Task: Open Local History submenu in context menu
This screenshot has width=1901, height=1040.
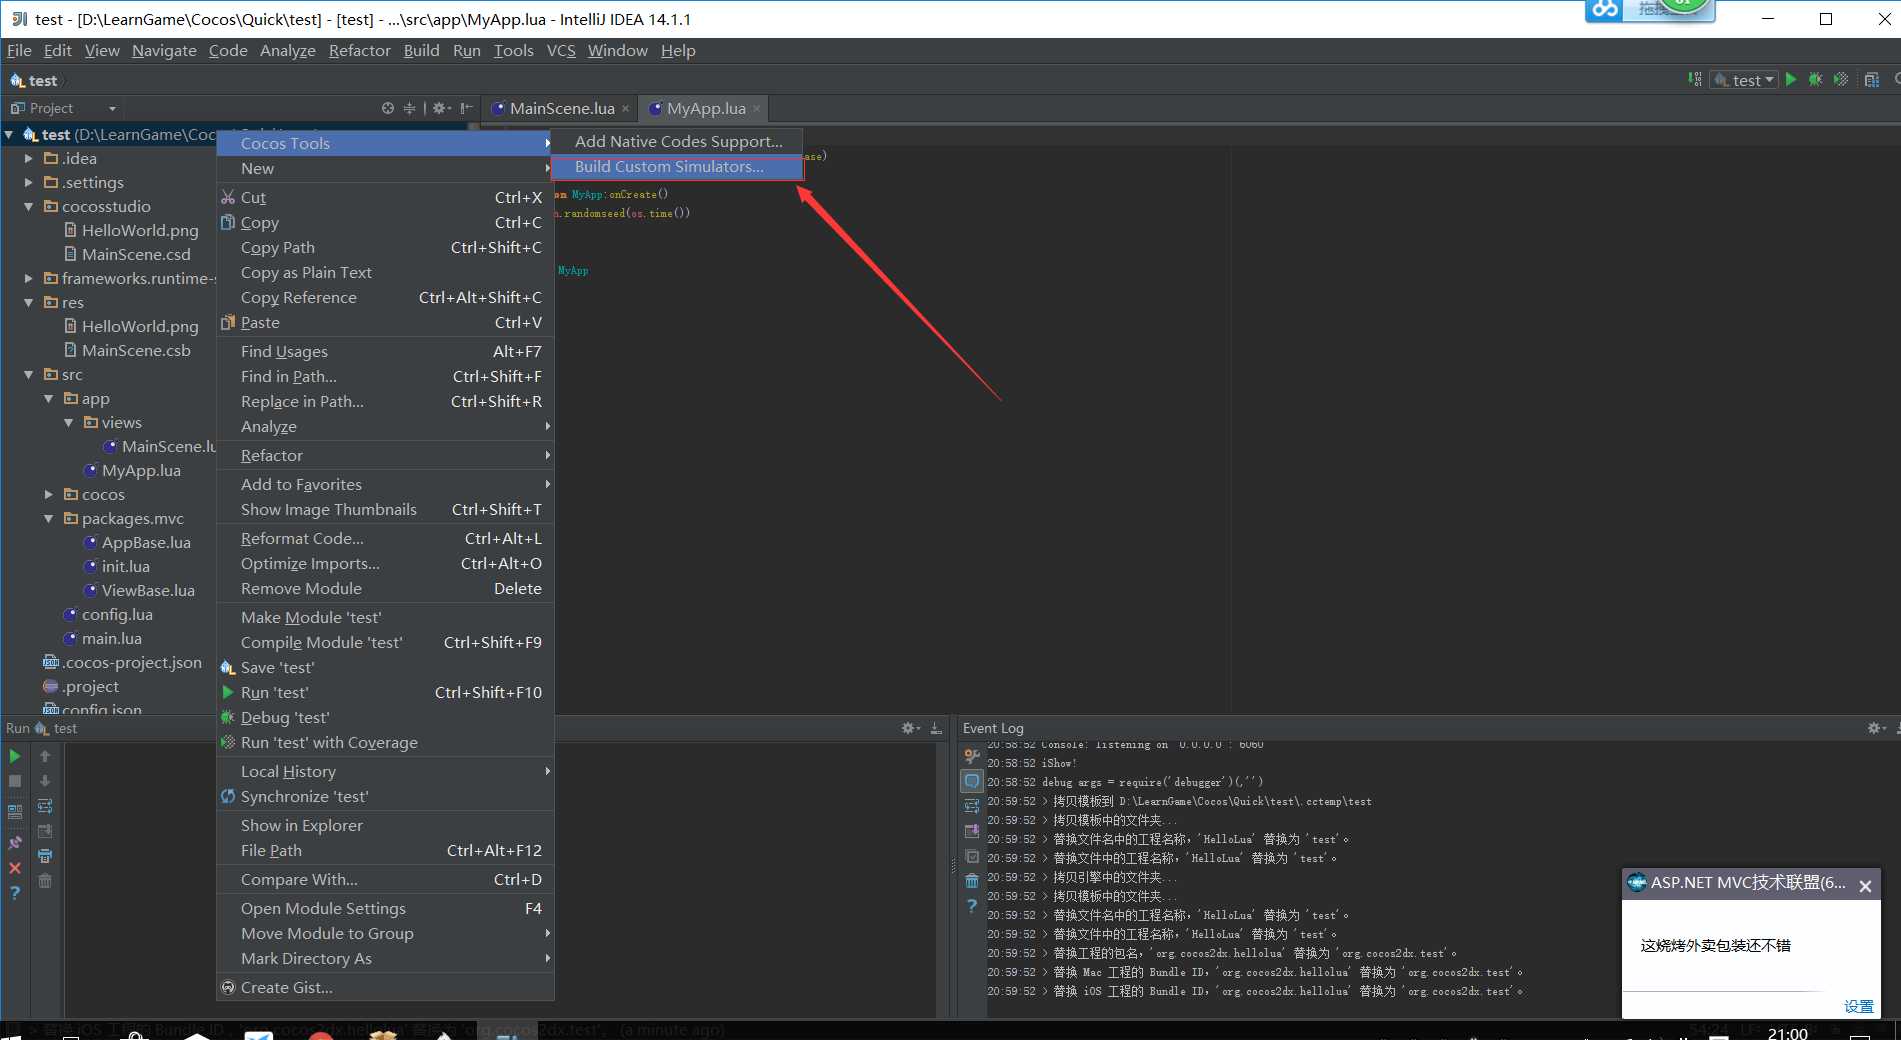Action: [385, 772]
